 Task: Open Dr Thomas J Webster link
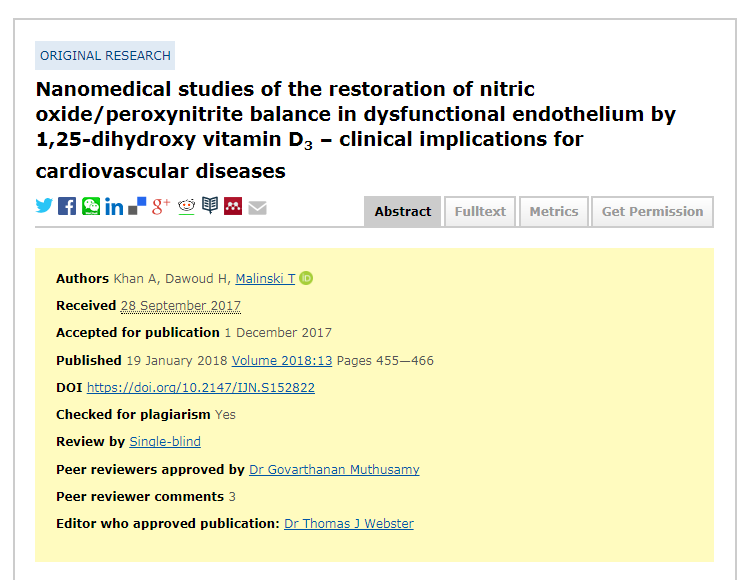coord(349,524)
